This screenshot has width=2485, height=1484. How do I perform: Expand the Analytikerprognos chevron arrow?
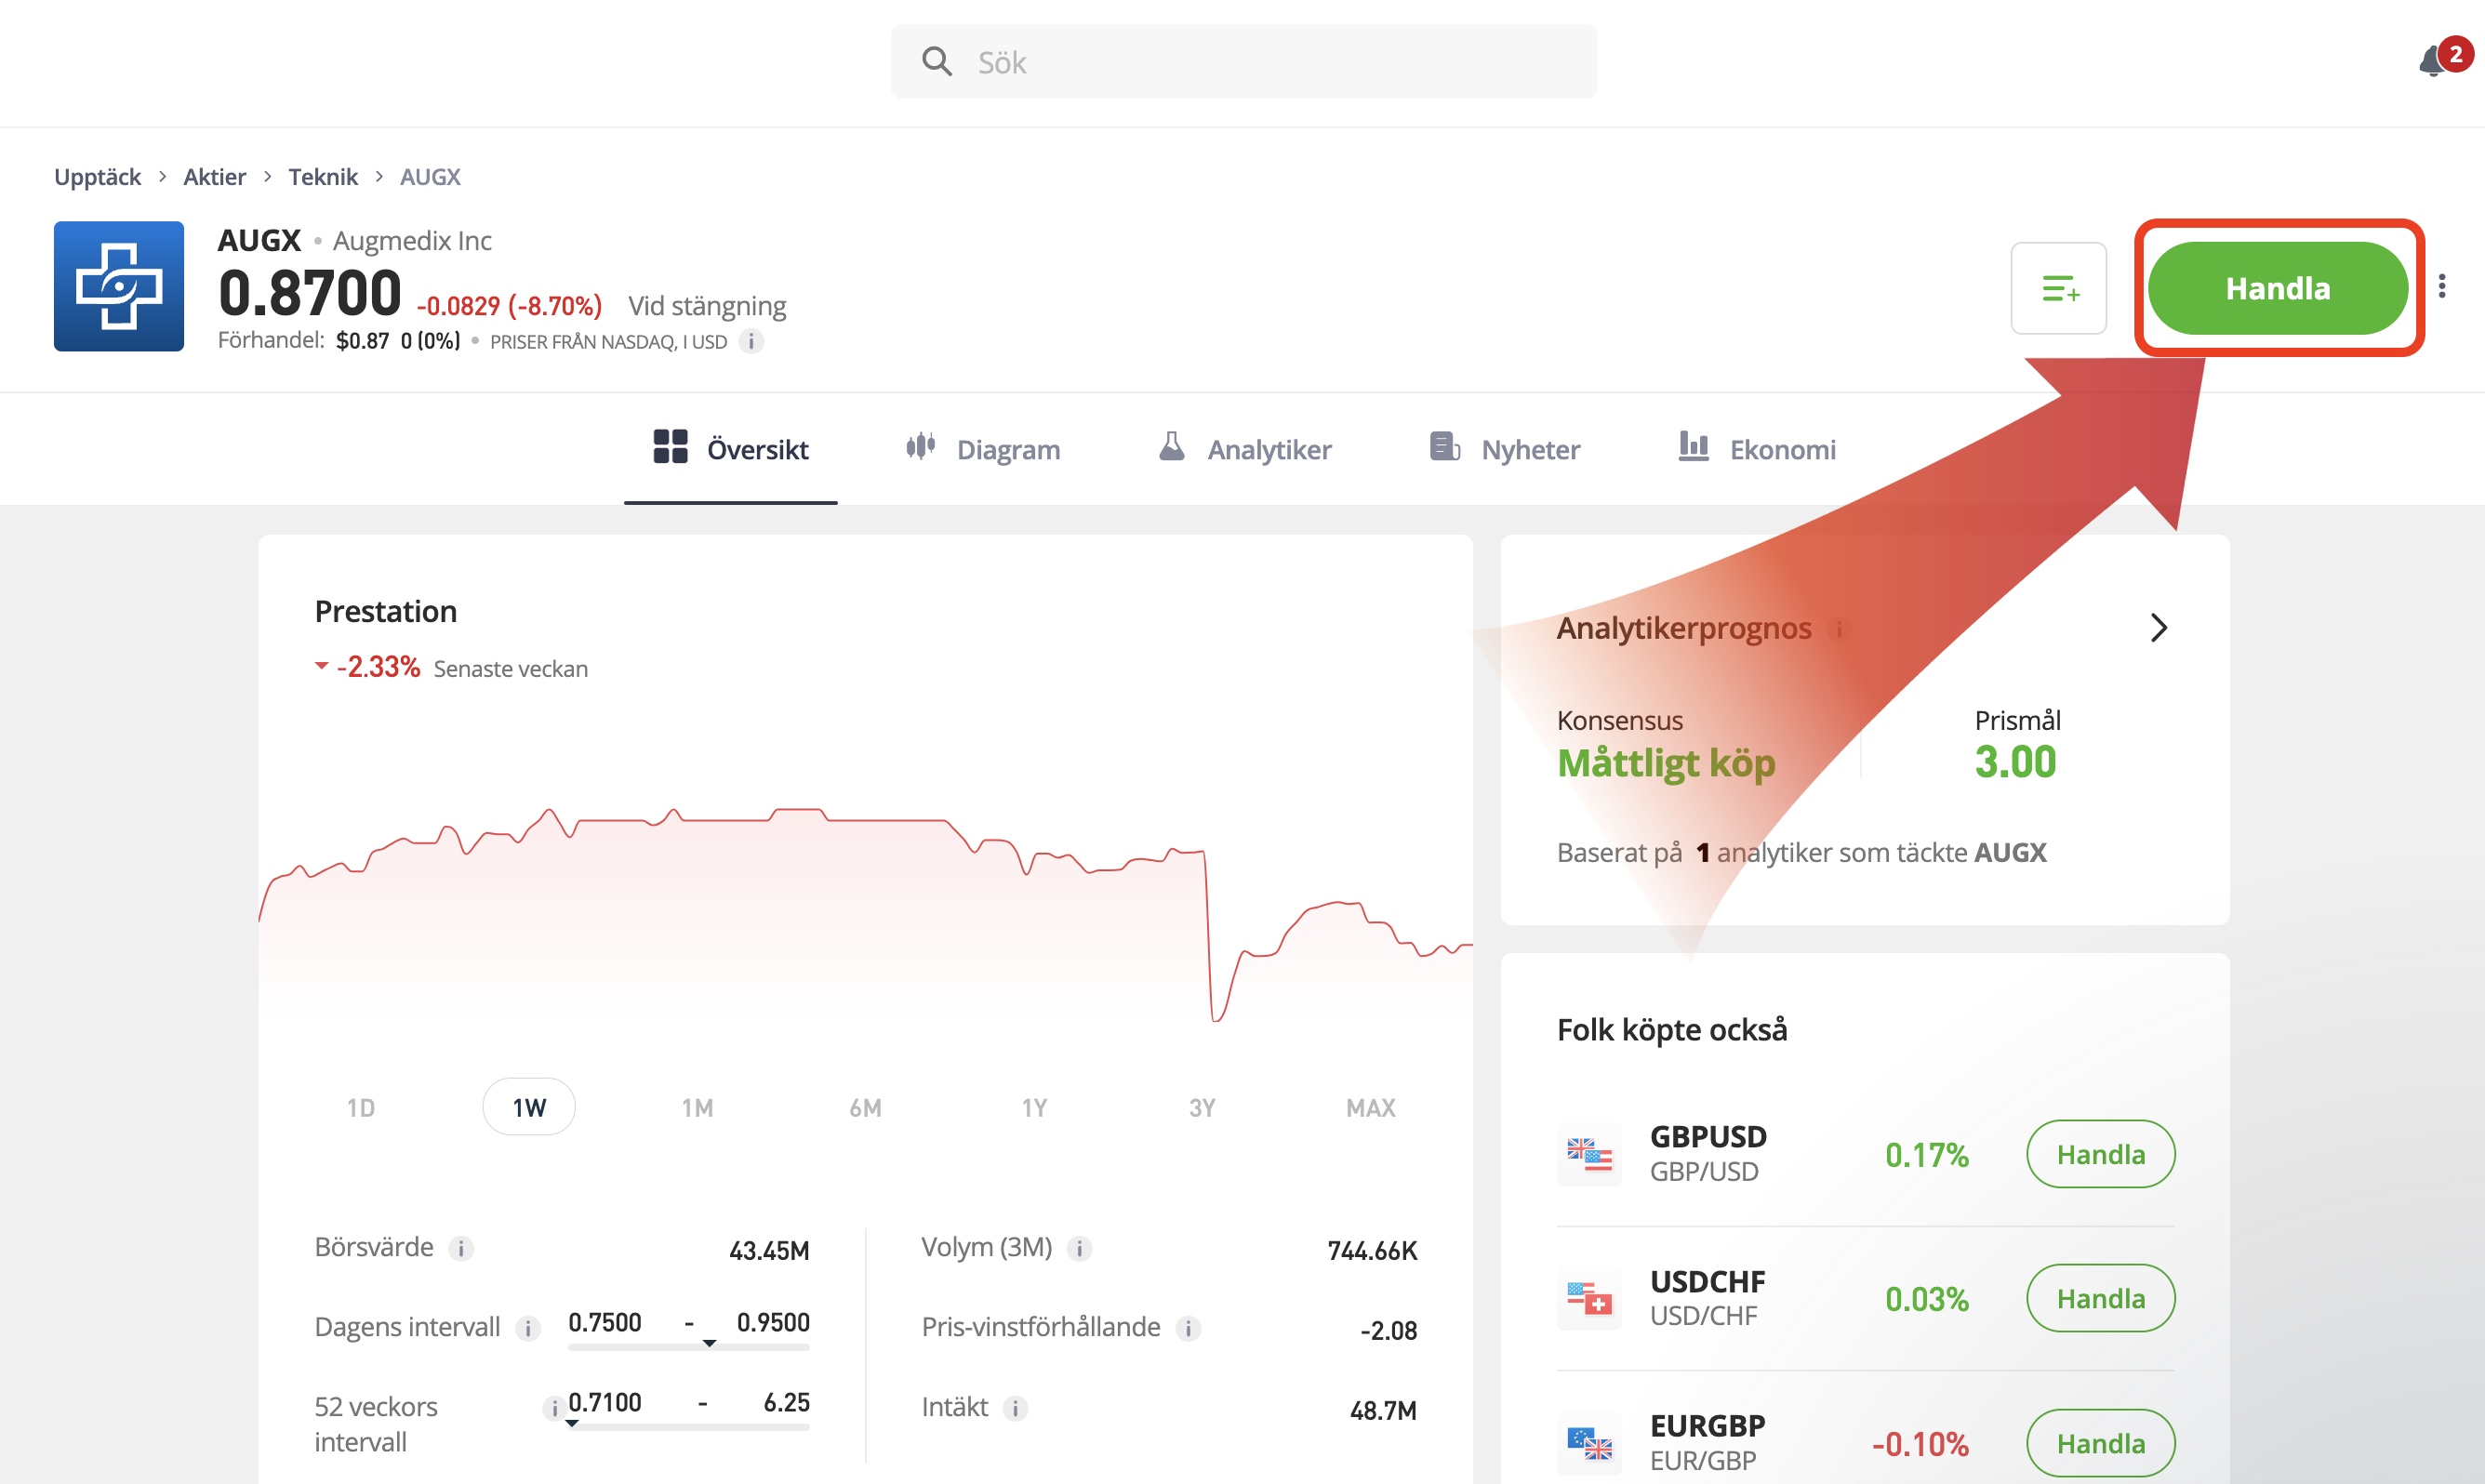point(2158,628)
